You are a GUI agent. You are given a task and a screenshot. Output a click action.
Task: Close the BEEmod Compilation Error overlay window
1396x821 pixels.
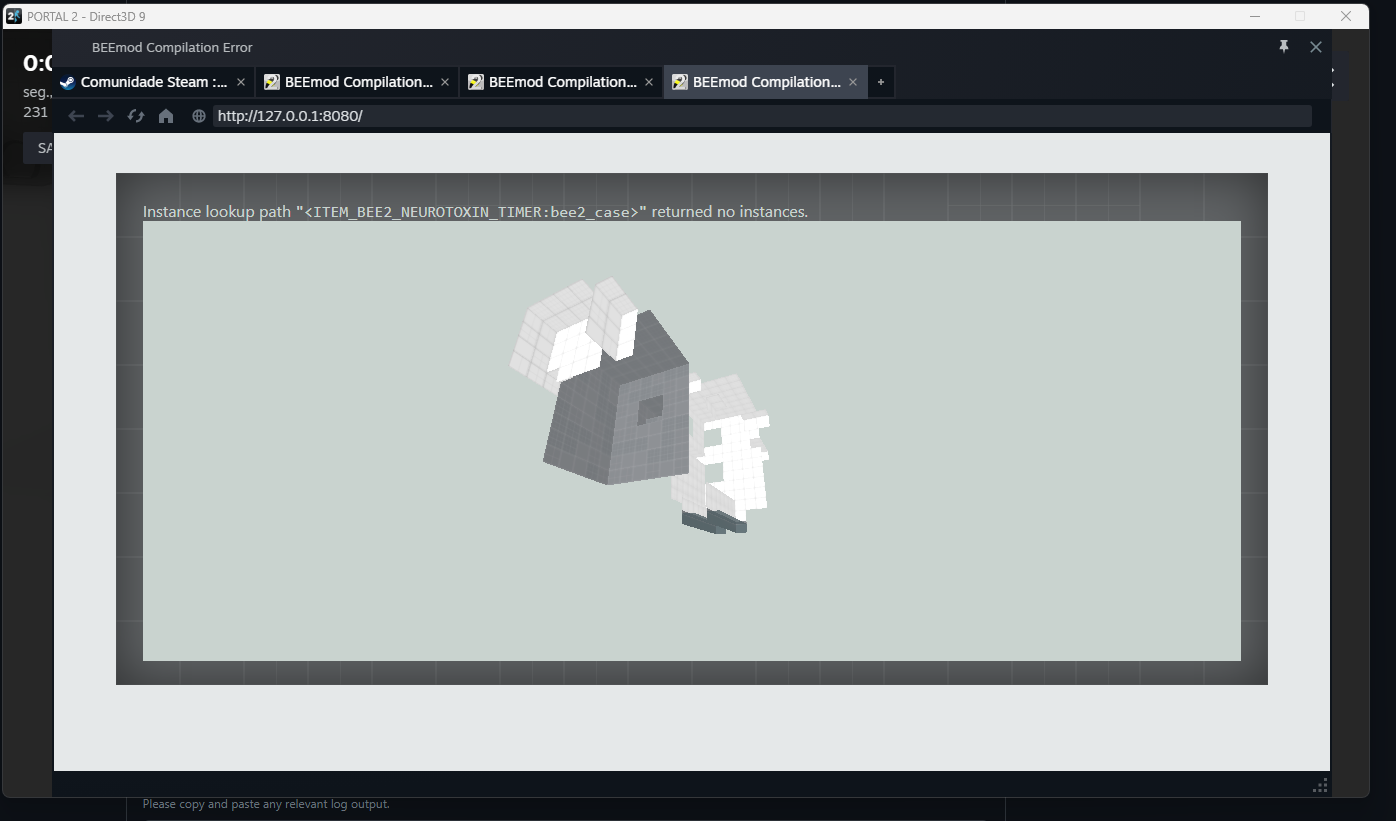1316,46
